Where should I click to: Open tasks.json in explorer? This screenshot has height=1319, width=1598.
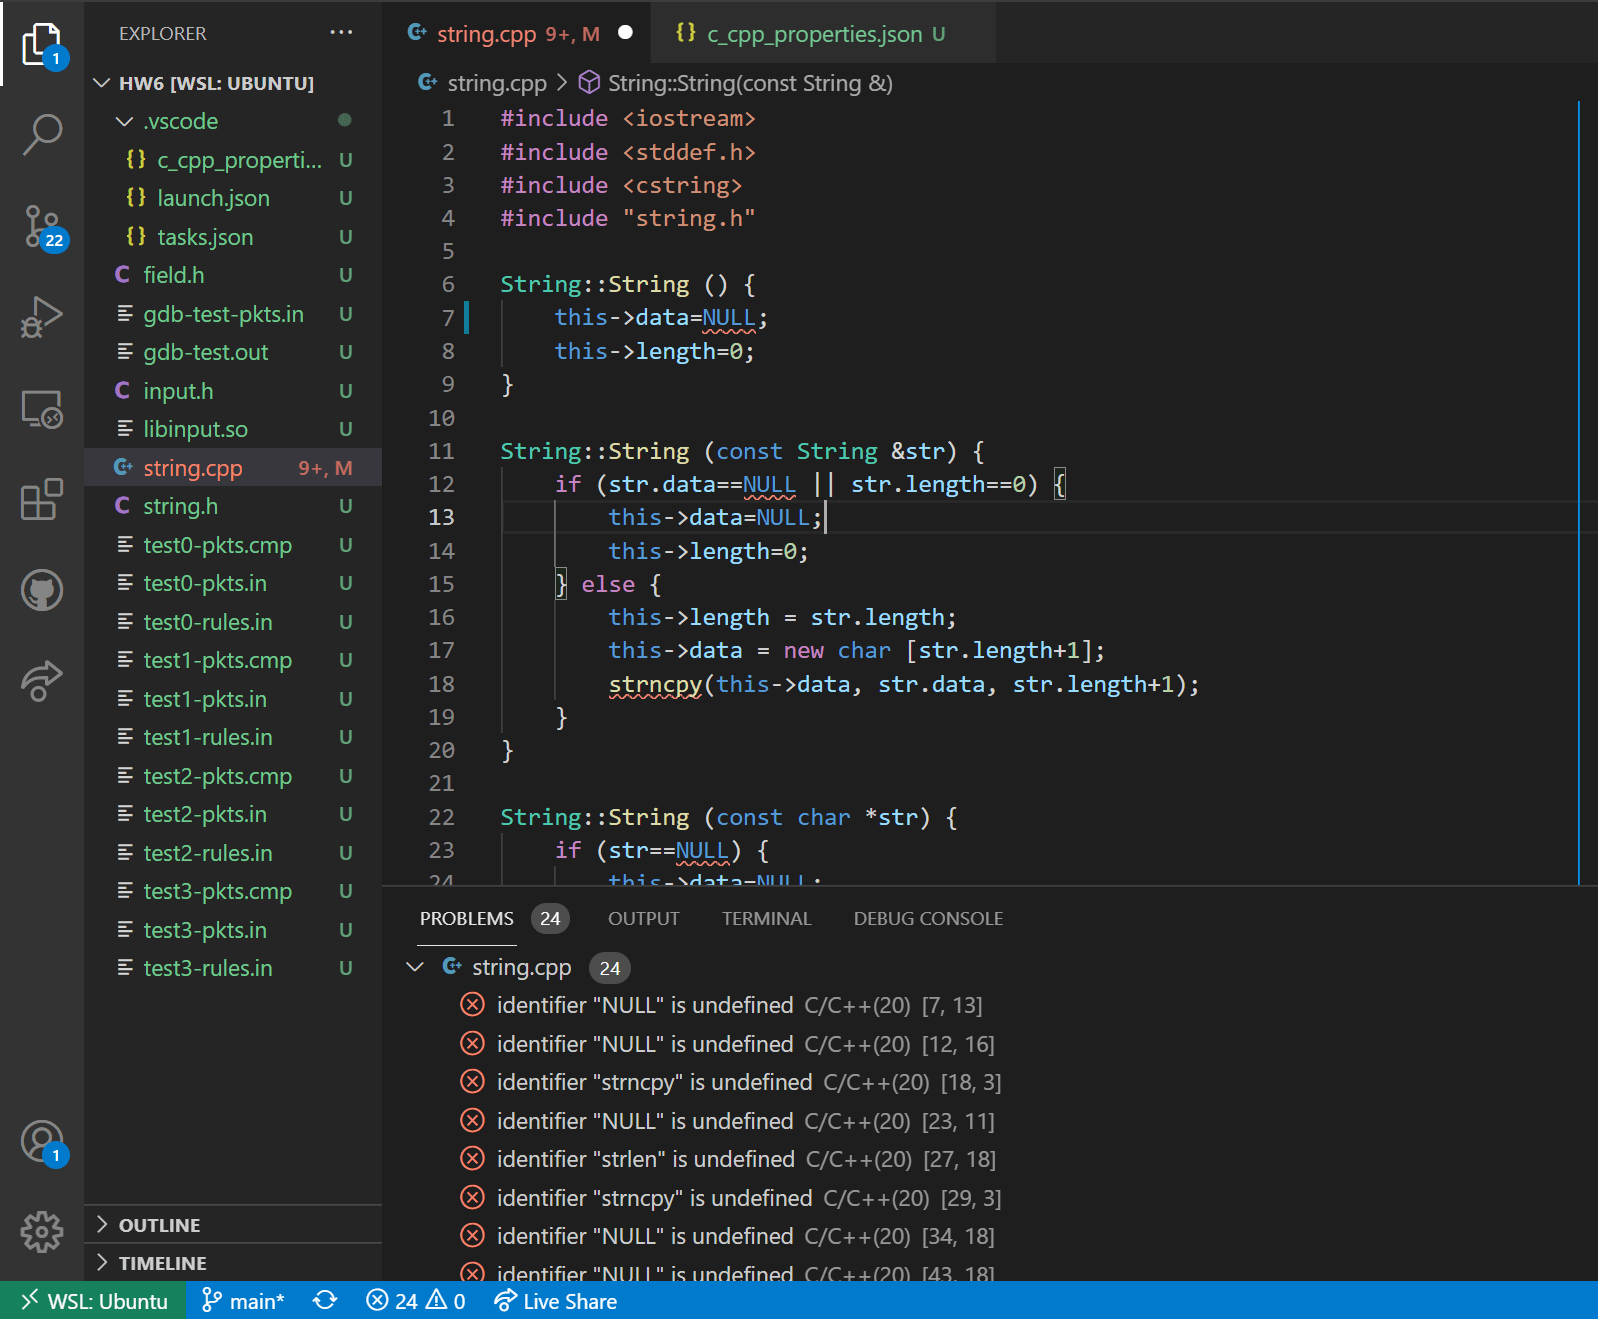click(x=233, y=237)
